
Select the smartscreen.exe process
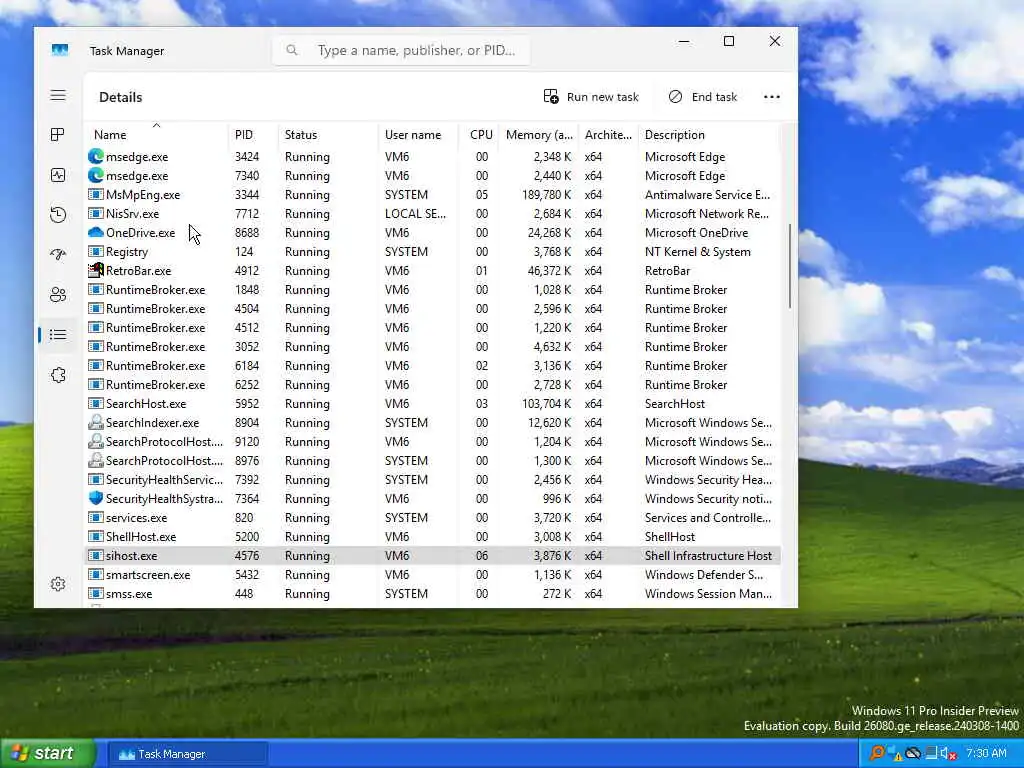click(x=434, y=574)
